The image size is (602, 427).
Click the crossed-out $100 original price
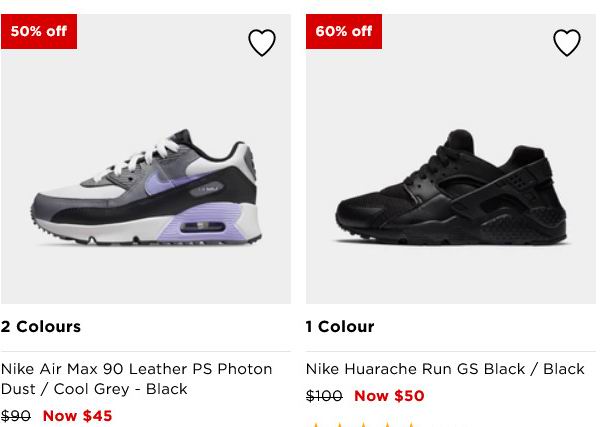click(x=324, y=396)
